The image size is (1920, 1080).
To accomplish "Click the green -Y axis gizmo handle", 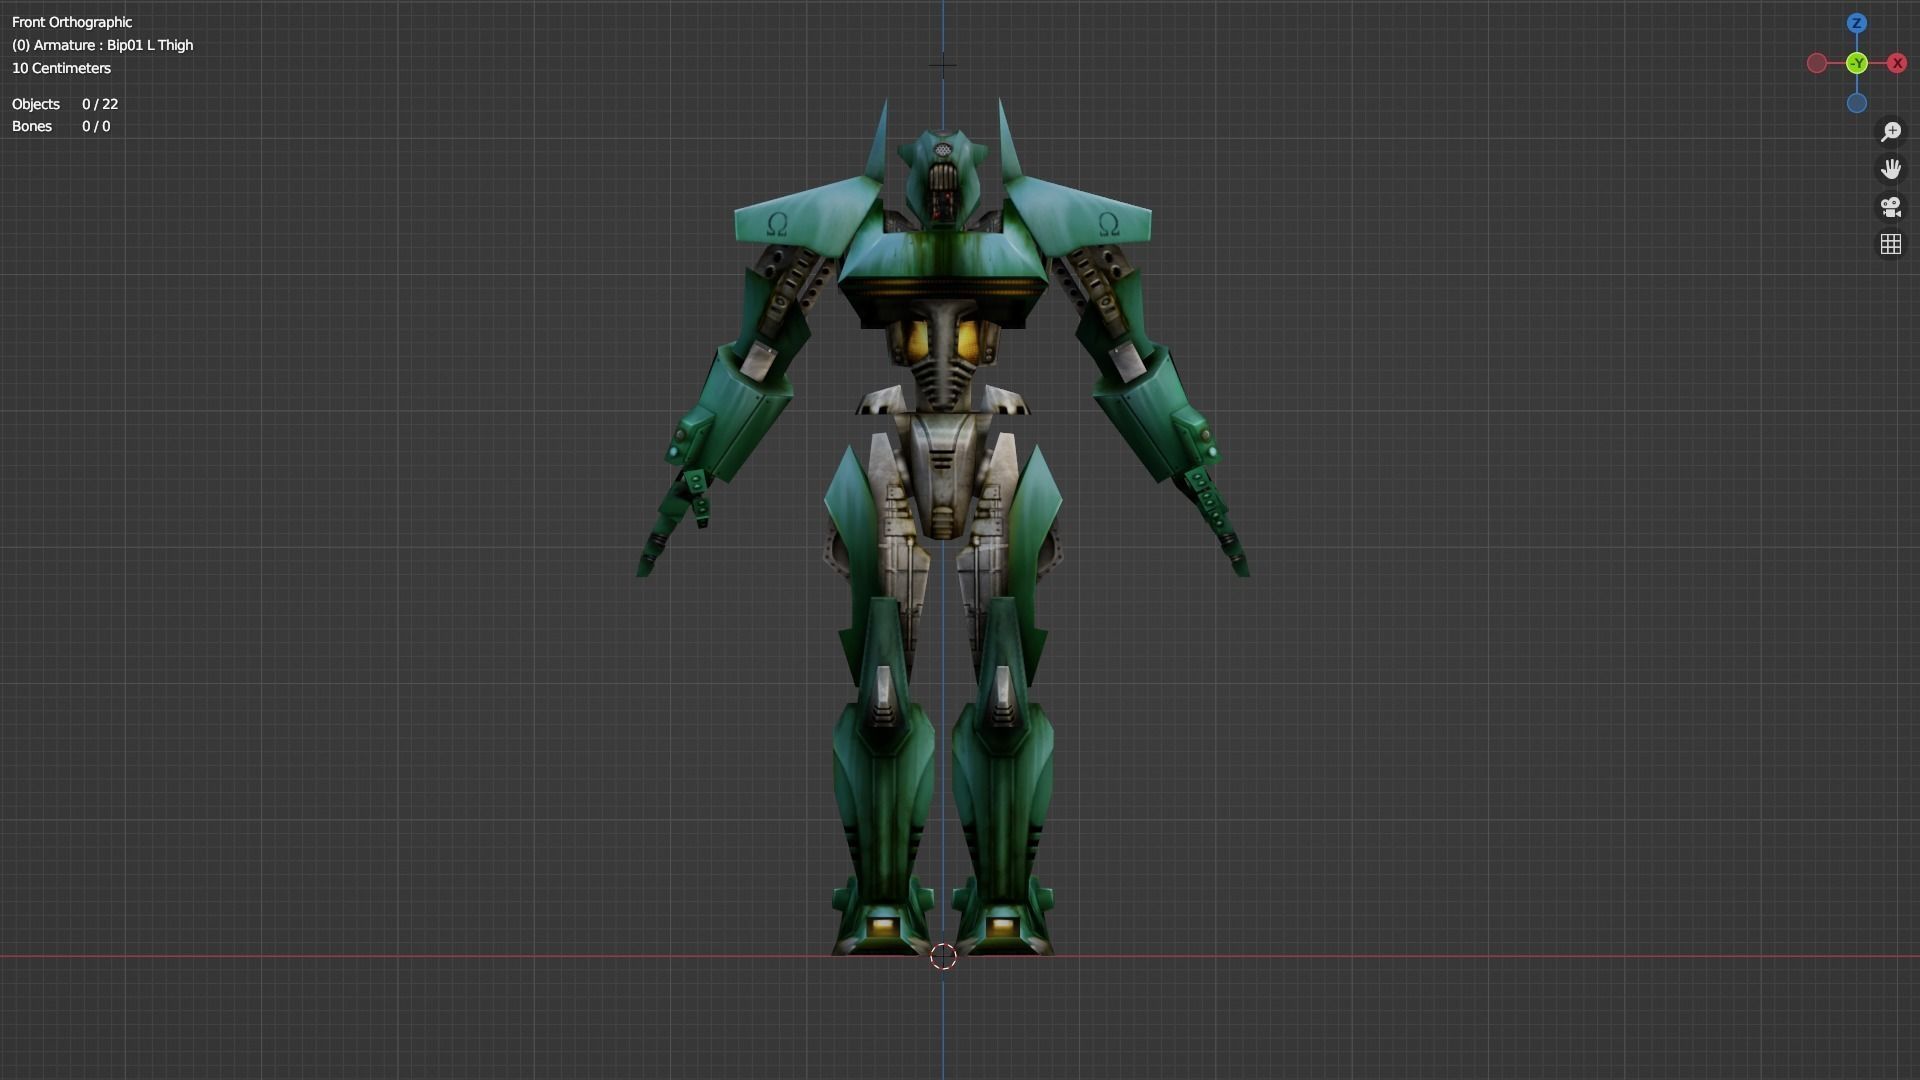I will coord(1857,63).
